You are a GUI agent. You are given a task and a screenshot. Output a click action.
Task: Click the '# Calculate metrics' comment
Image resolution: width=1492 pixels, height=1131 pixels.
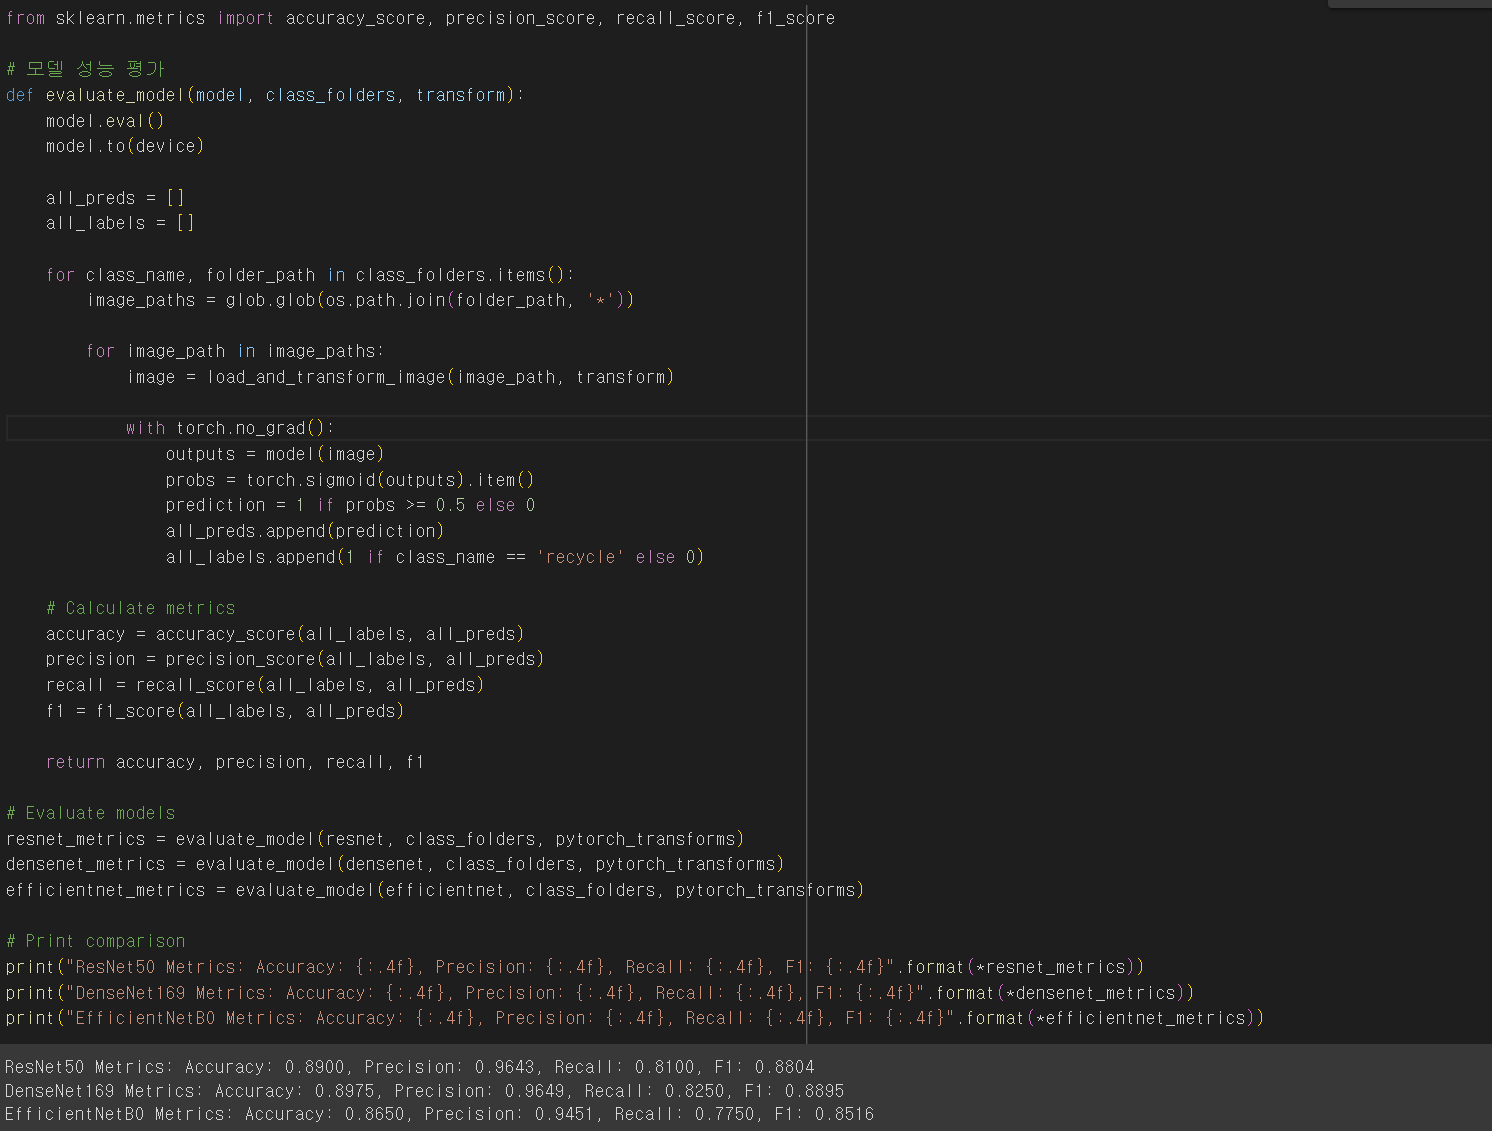(x=141, y=608)
